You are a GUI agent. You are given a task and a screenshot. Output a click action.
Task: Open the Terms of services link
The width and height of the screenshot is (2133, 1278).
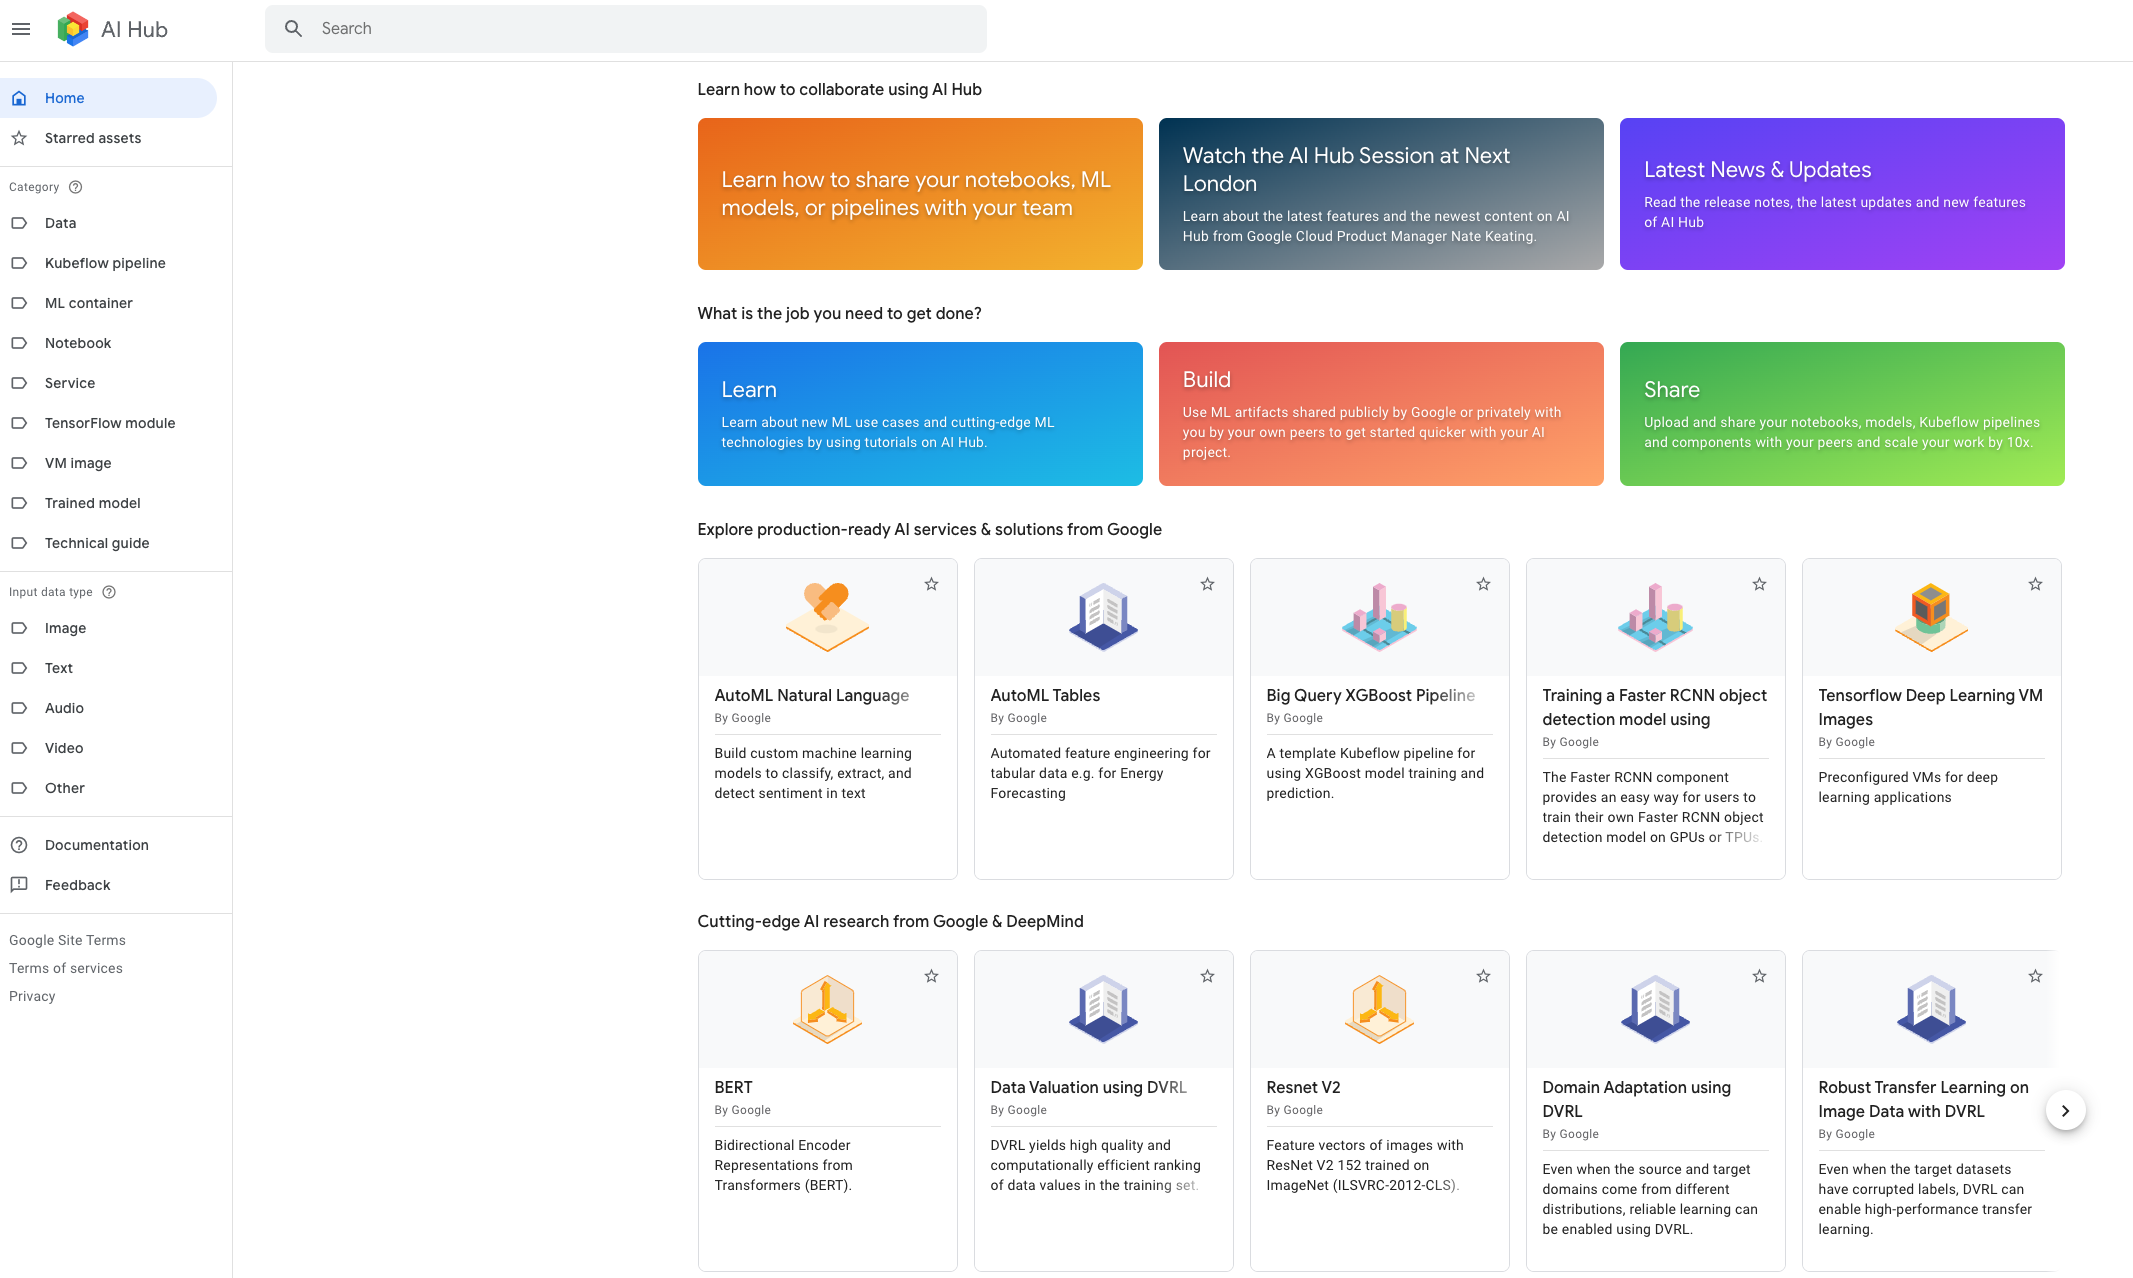click(x=66, y=968)
